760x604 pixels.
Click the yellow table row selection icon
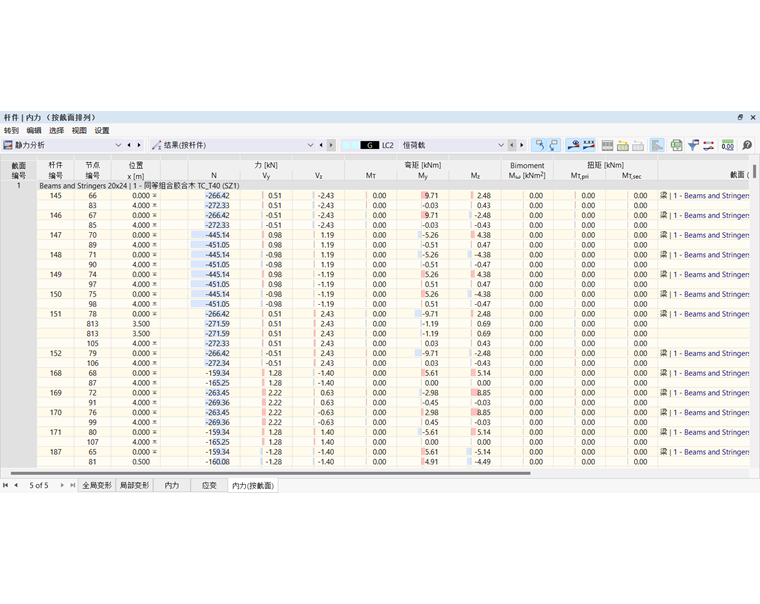point(623,145)
